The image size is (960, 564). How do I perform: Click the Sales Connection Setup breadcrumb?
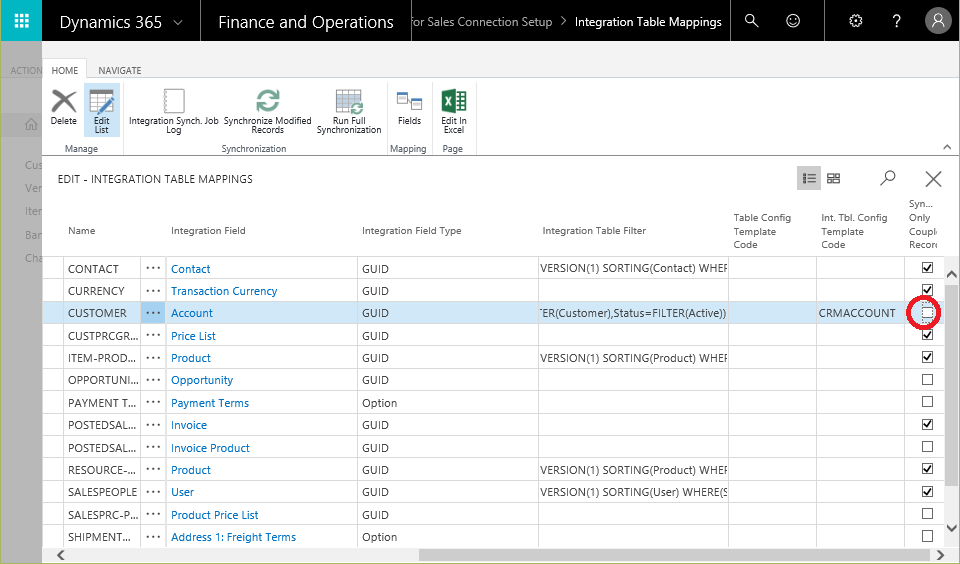tap(482, 22)
